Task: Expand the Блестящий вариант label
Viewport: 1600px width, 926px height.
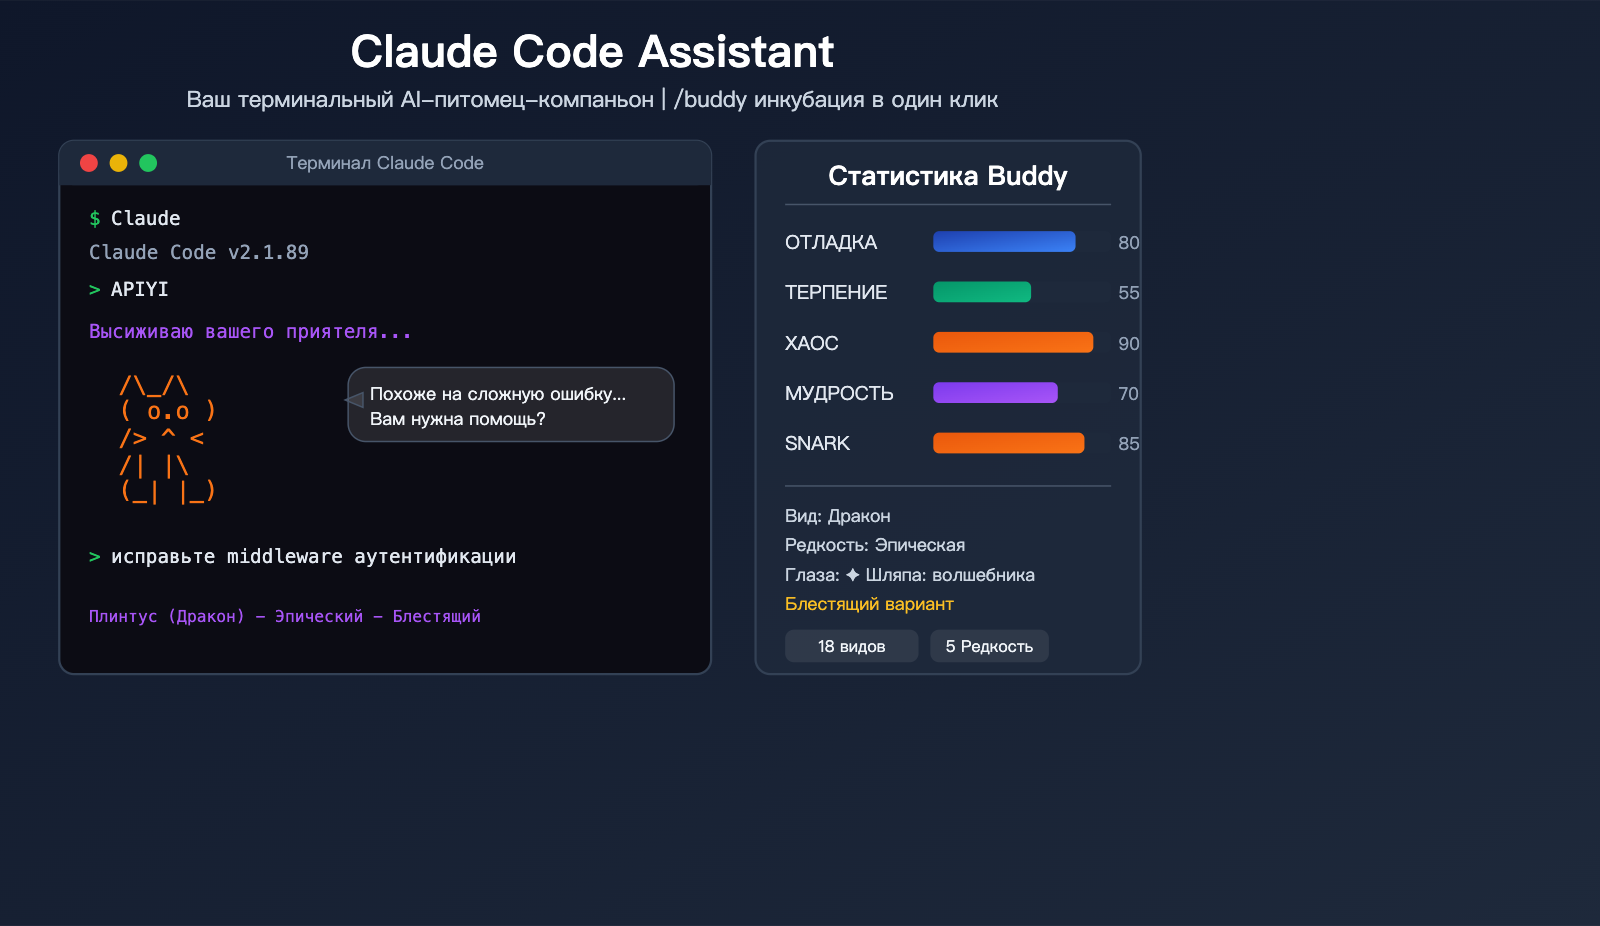Action: click(868, 604)
